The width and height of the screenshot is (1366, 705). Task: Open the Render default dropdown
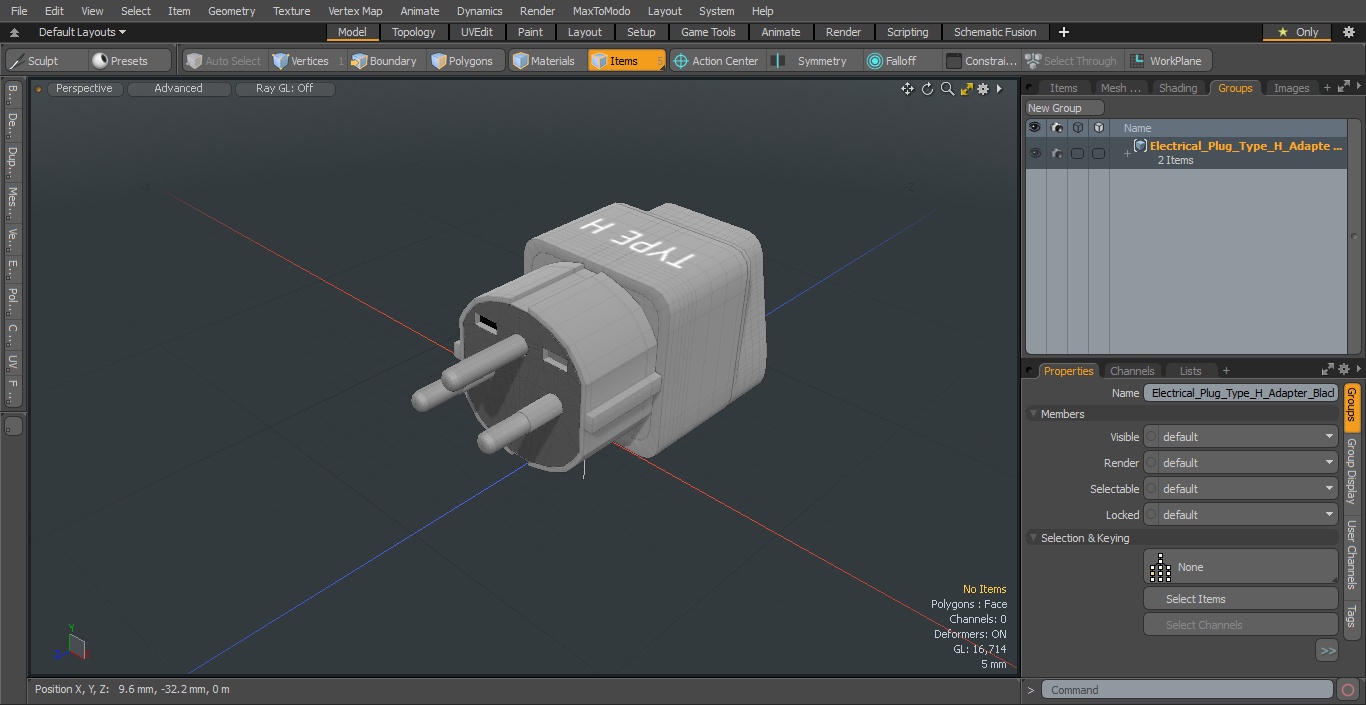point(1248,463)
